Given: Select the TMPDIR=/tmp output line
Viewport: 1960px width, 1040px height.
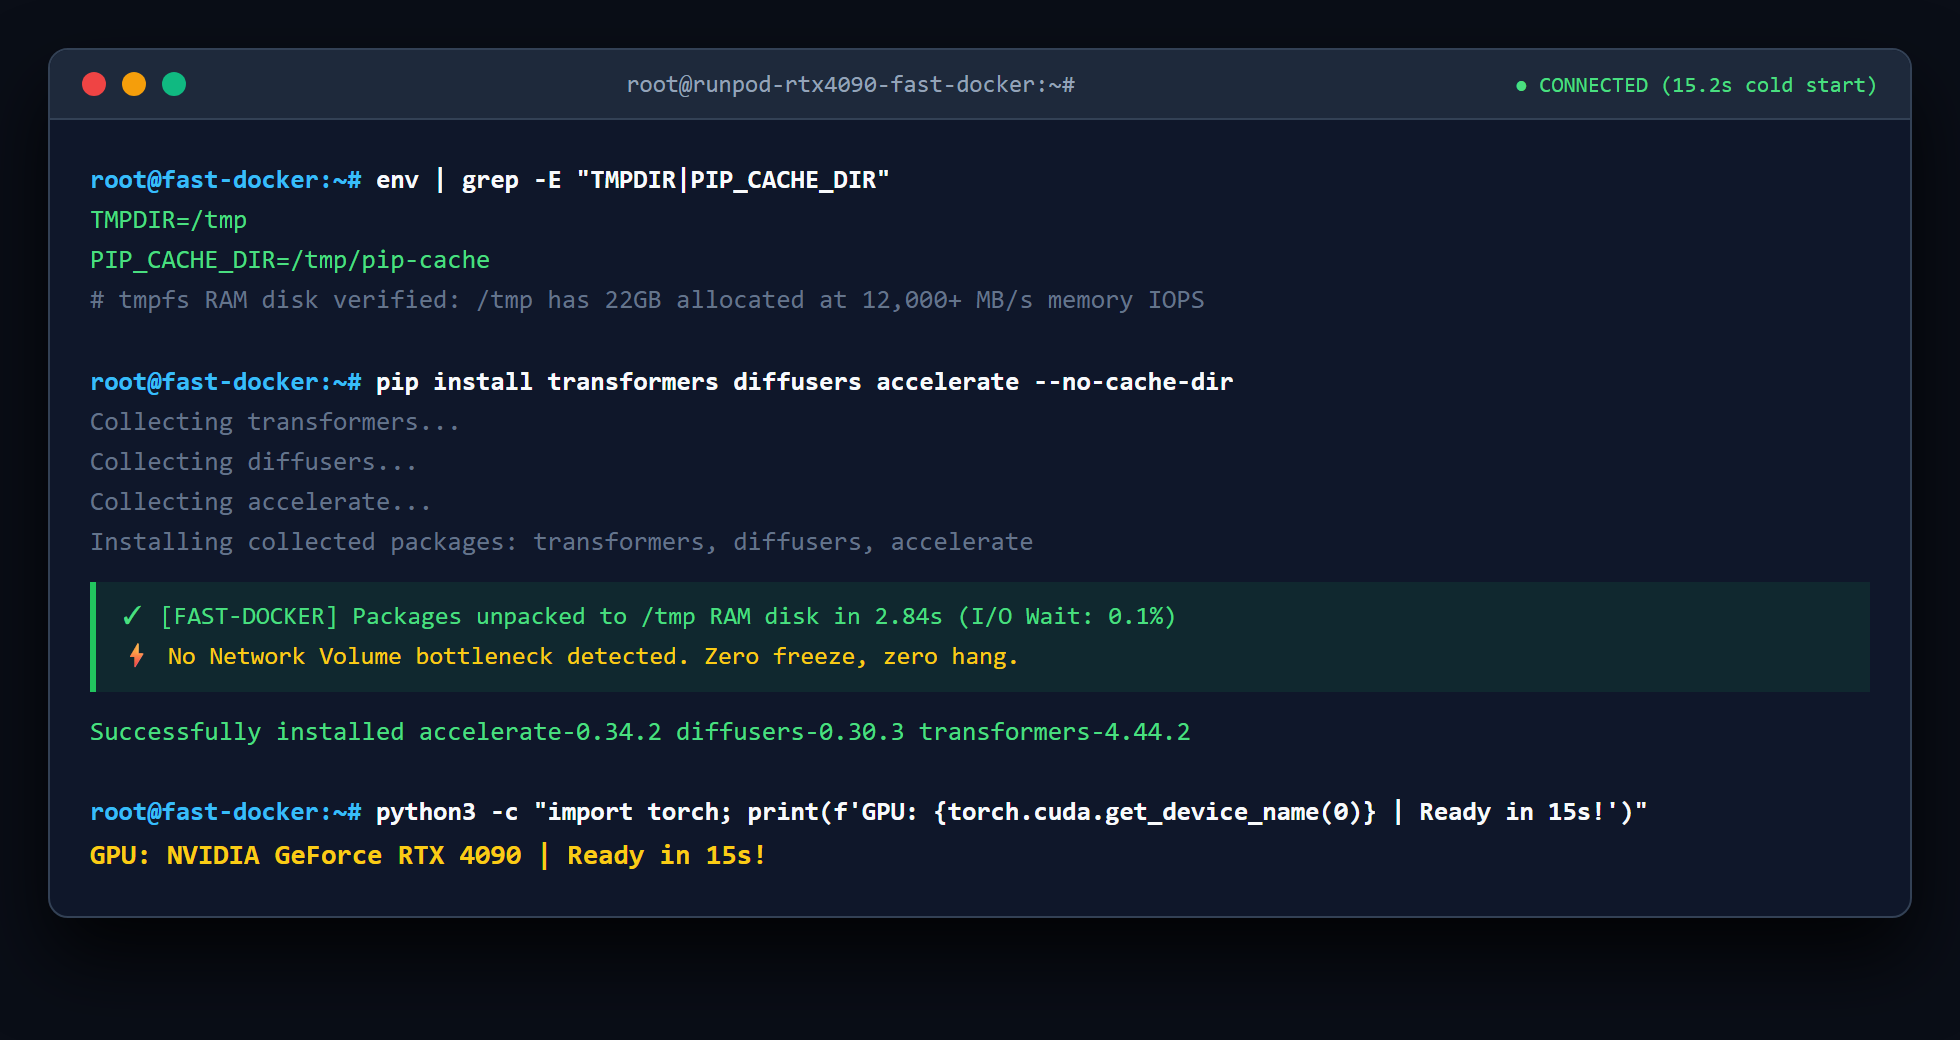Looking at the screenshot, I should click(x=168, y=220).
